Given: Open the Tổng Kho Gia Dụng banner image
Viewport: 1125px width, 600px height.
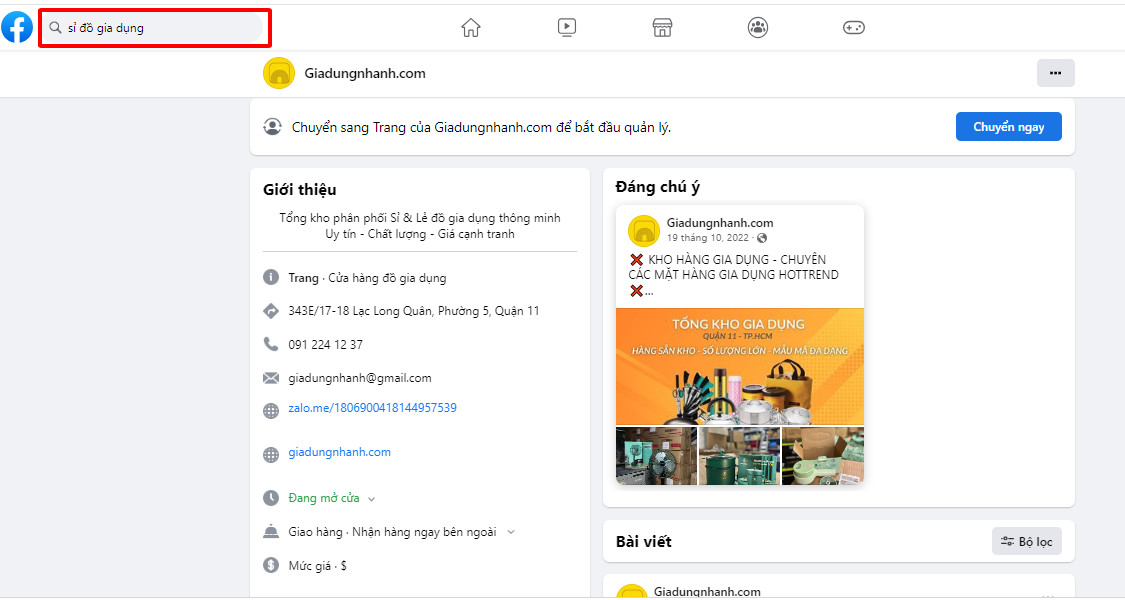Looking at the screenshot, I should point(740,367).
